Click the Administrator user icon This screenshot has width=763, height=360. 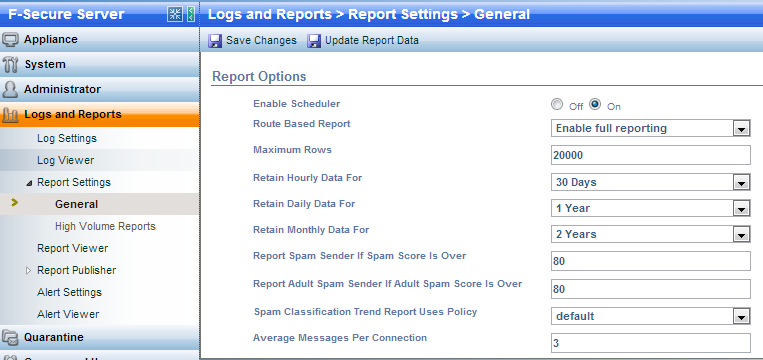(11, 90)
